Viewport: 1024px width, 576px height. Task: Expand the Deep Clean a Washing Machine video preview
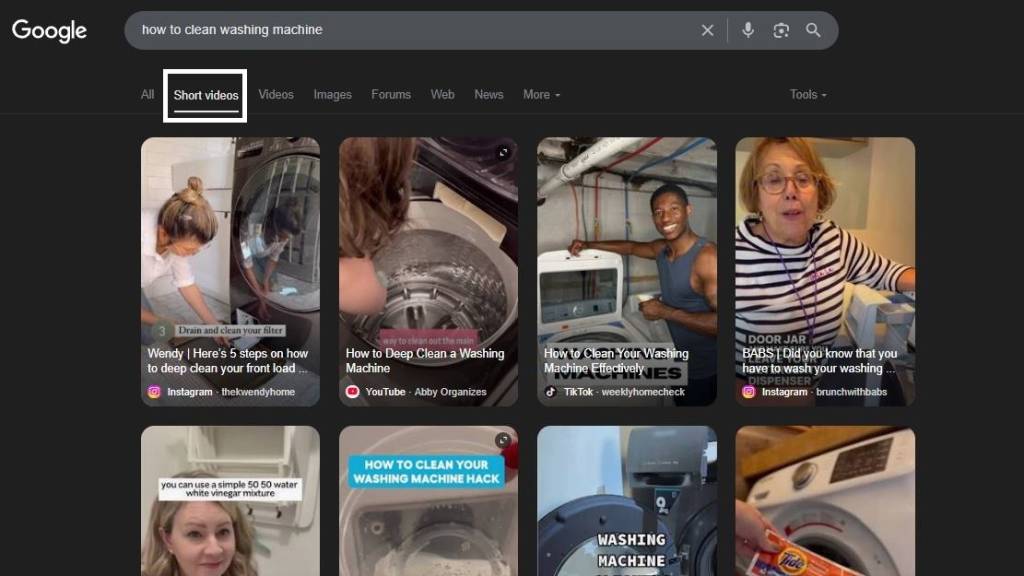pyautogui.click(x=503, y=152)
